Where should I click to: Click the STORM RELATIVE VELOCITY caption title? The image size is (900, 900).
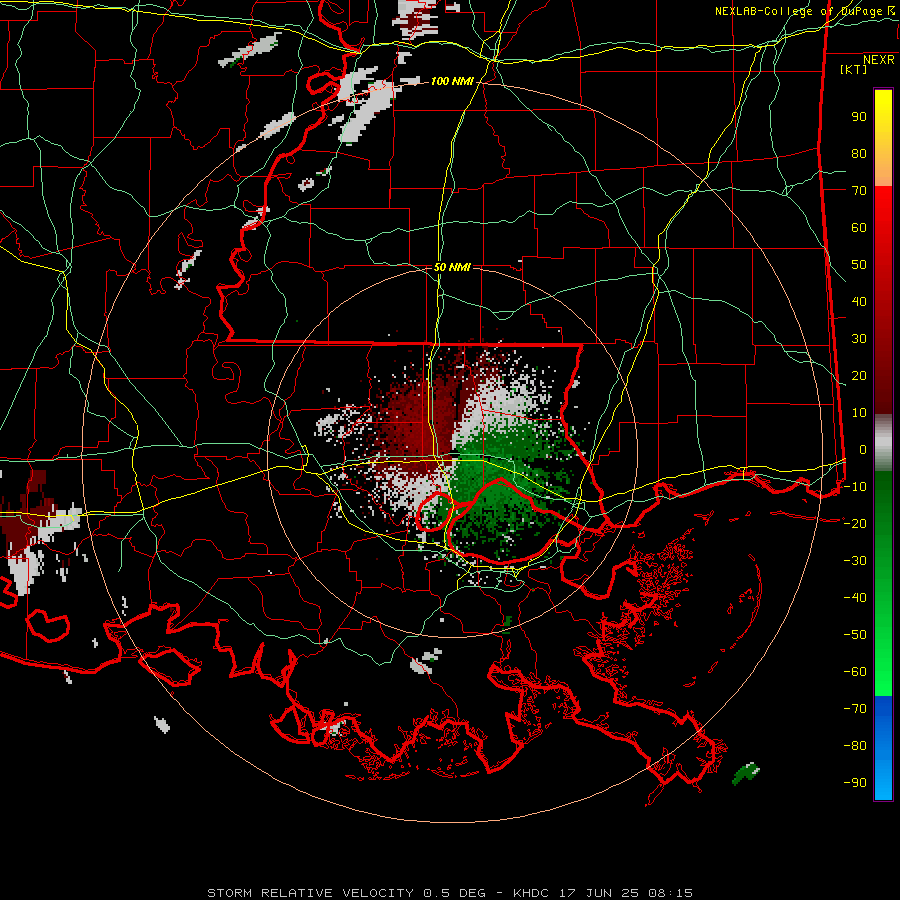click(310, 893)
